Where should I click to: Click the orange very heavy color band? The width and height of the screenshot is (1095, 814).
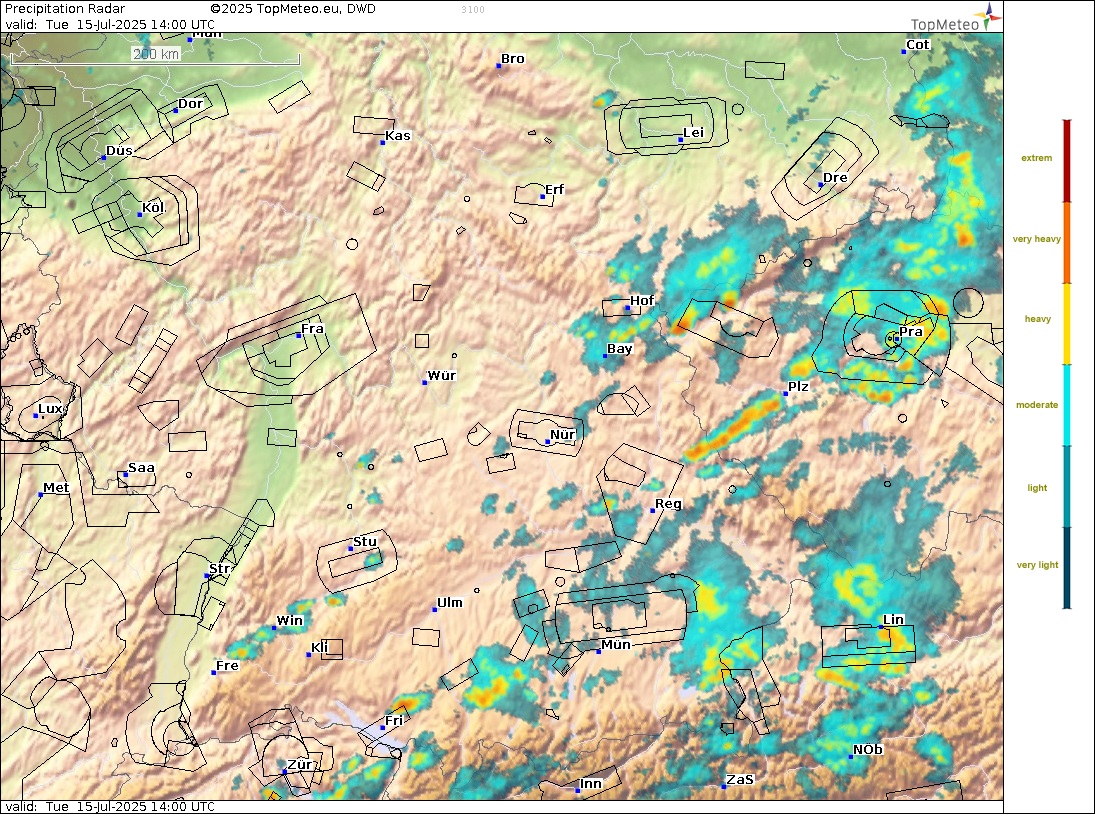(1066, 243)
